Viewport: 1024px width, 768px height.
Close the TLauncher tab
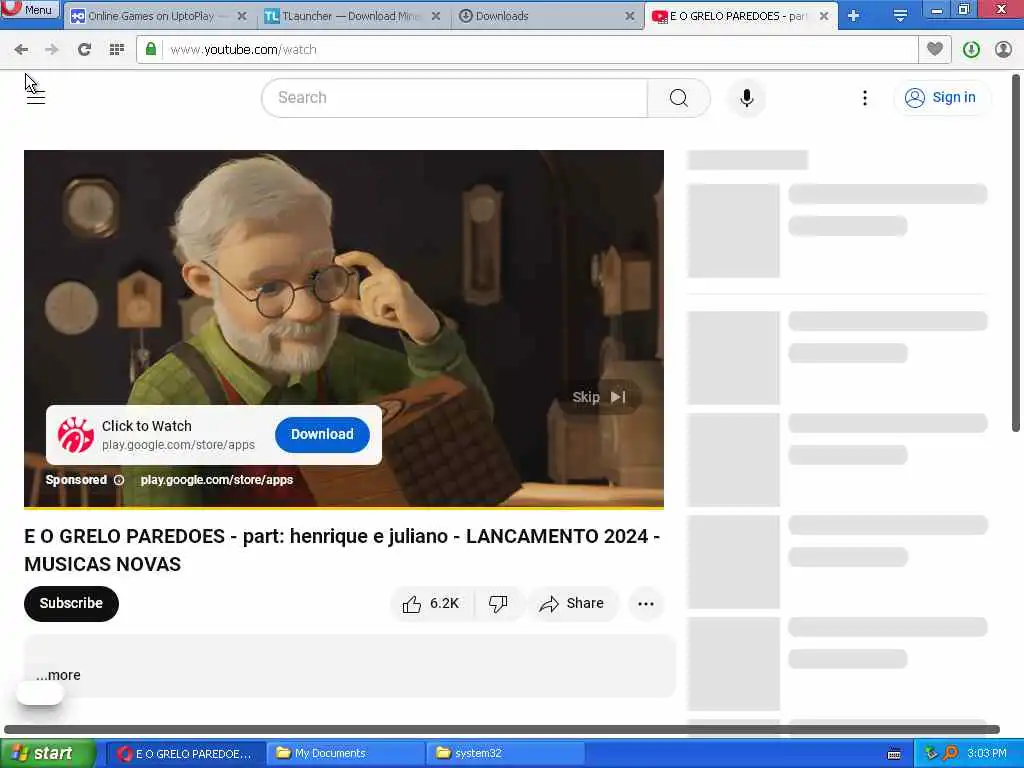click(x=436, y=16)
